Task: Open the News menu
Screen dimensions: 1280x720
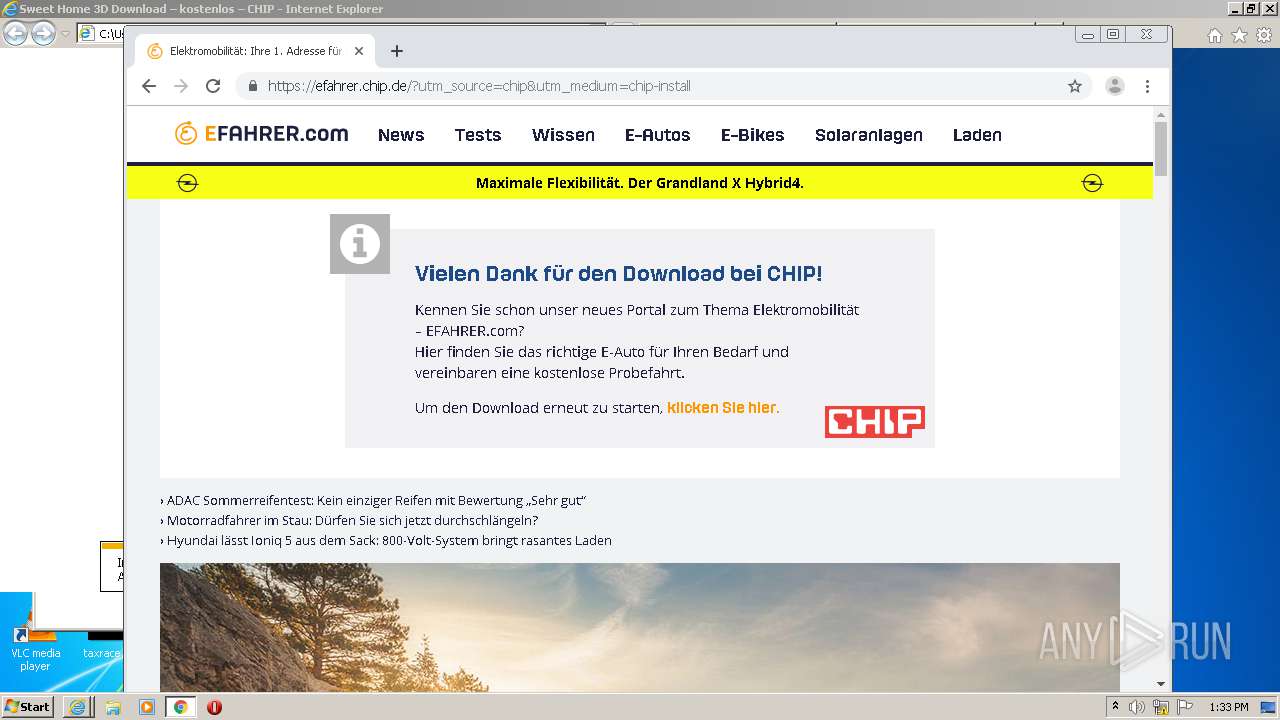Action: pos(401,135)
